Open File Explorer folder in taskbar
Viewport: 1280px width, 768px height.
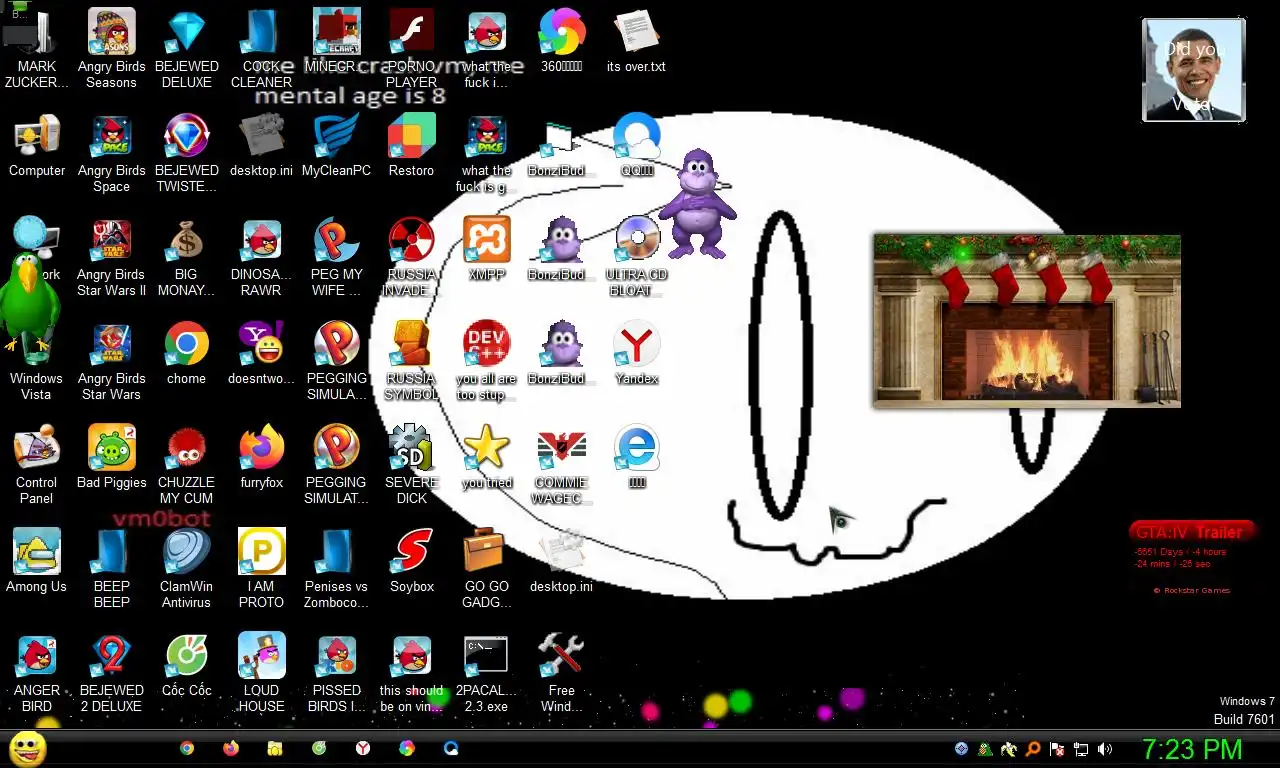275,748
